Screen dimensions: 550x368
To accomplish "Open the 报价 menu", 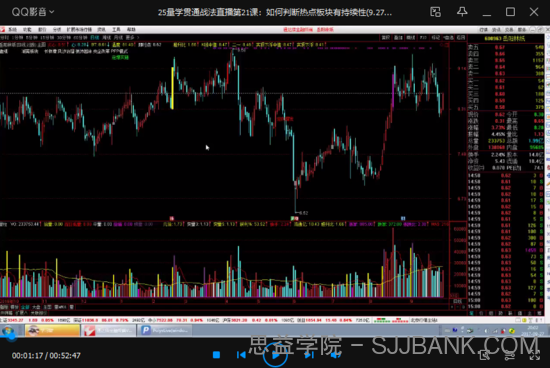I will (42, 29).
